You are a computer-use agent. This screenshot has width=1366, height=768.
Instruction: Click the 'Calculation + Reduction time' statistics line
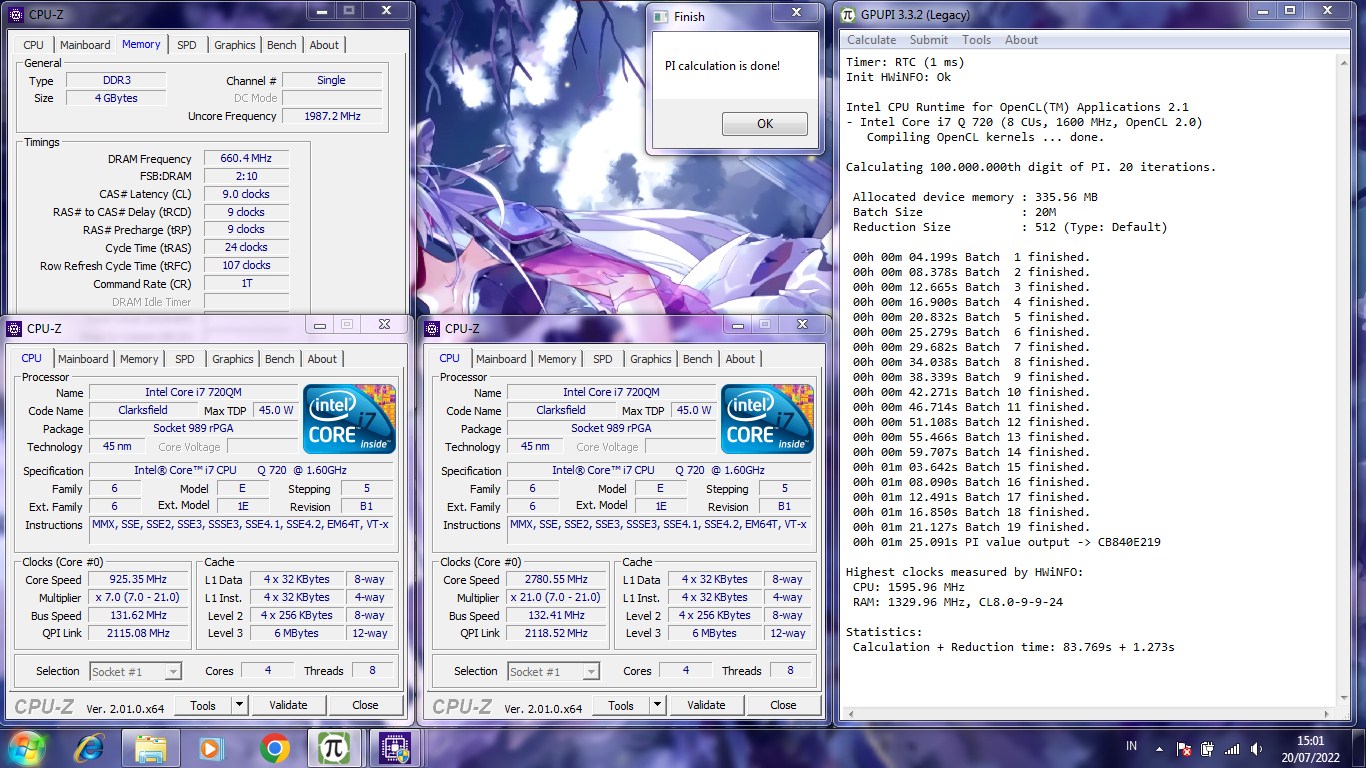[x=1013, y=647]
